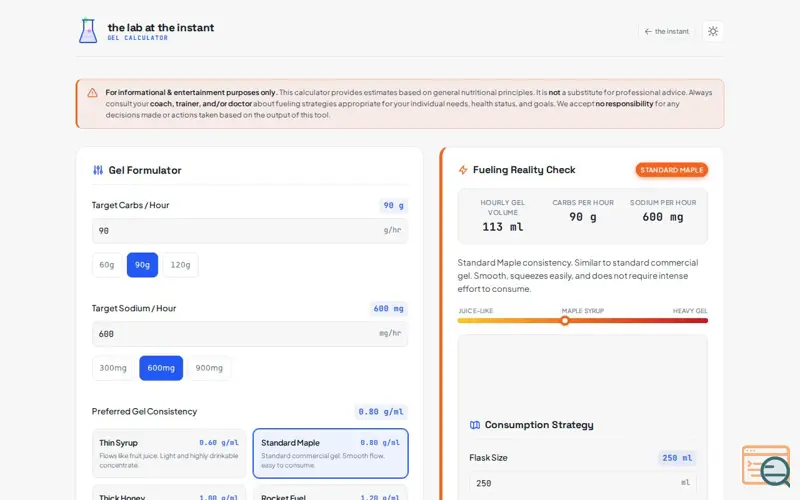
Task: Choose Thick Honey consistency option
Action: tap(169, 494)
